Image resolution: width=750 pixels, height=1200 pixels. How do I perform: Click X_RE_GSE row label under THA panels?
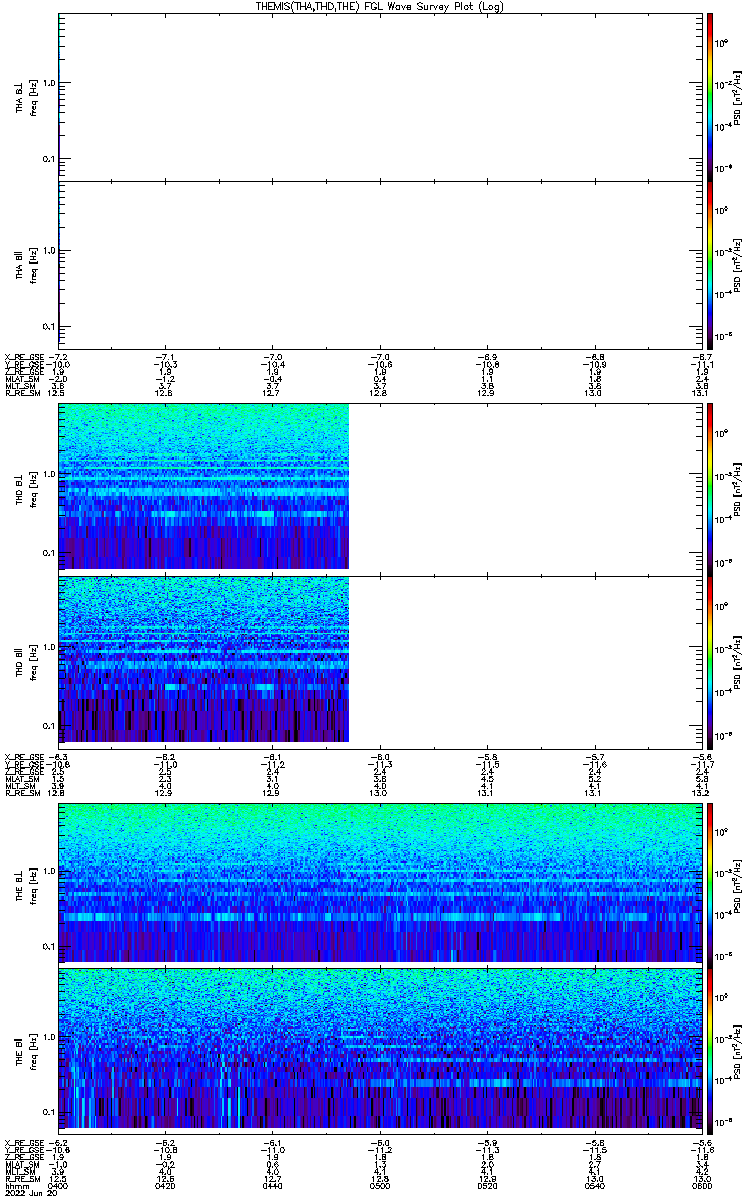pos(24,356)
